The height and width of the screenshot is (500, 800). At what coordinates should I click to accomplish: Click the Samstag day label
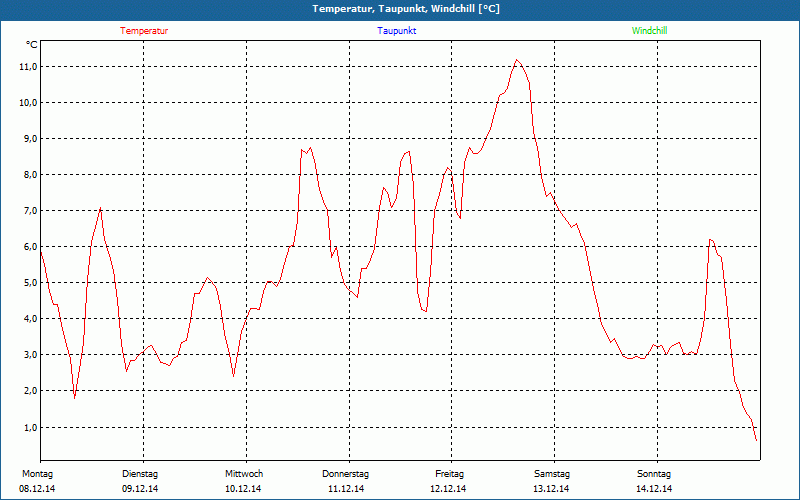point(552,474)
